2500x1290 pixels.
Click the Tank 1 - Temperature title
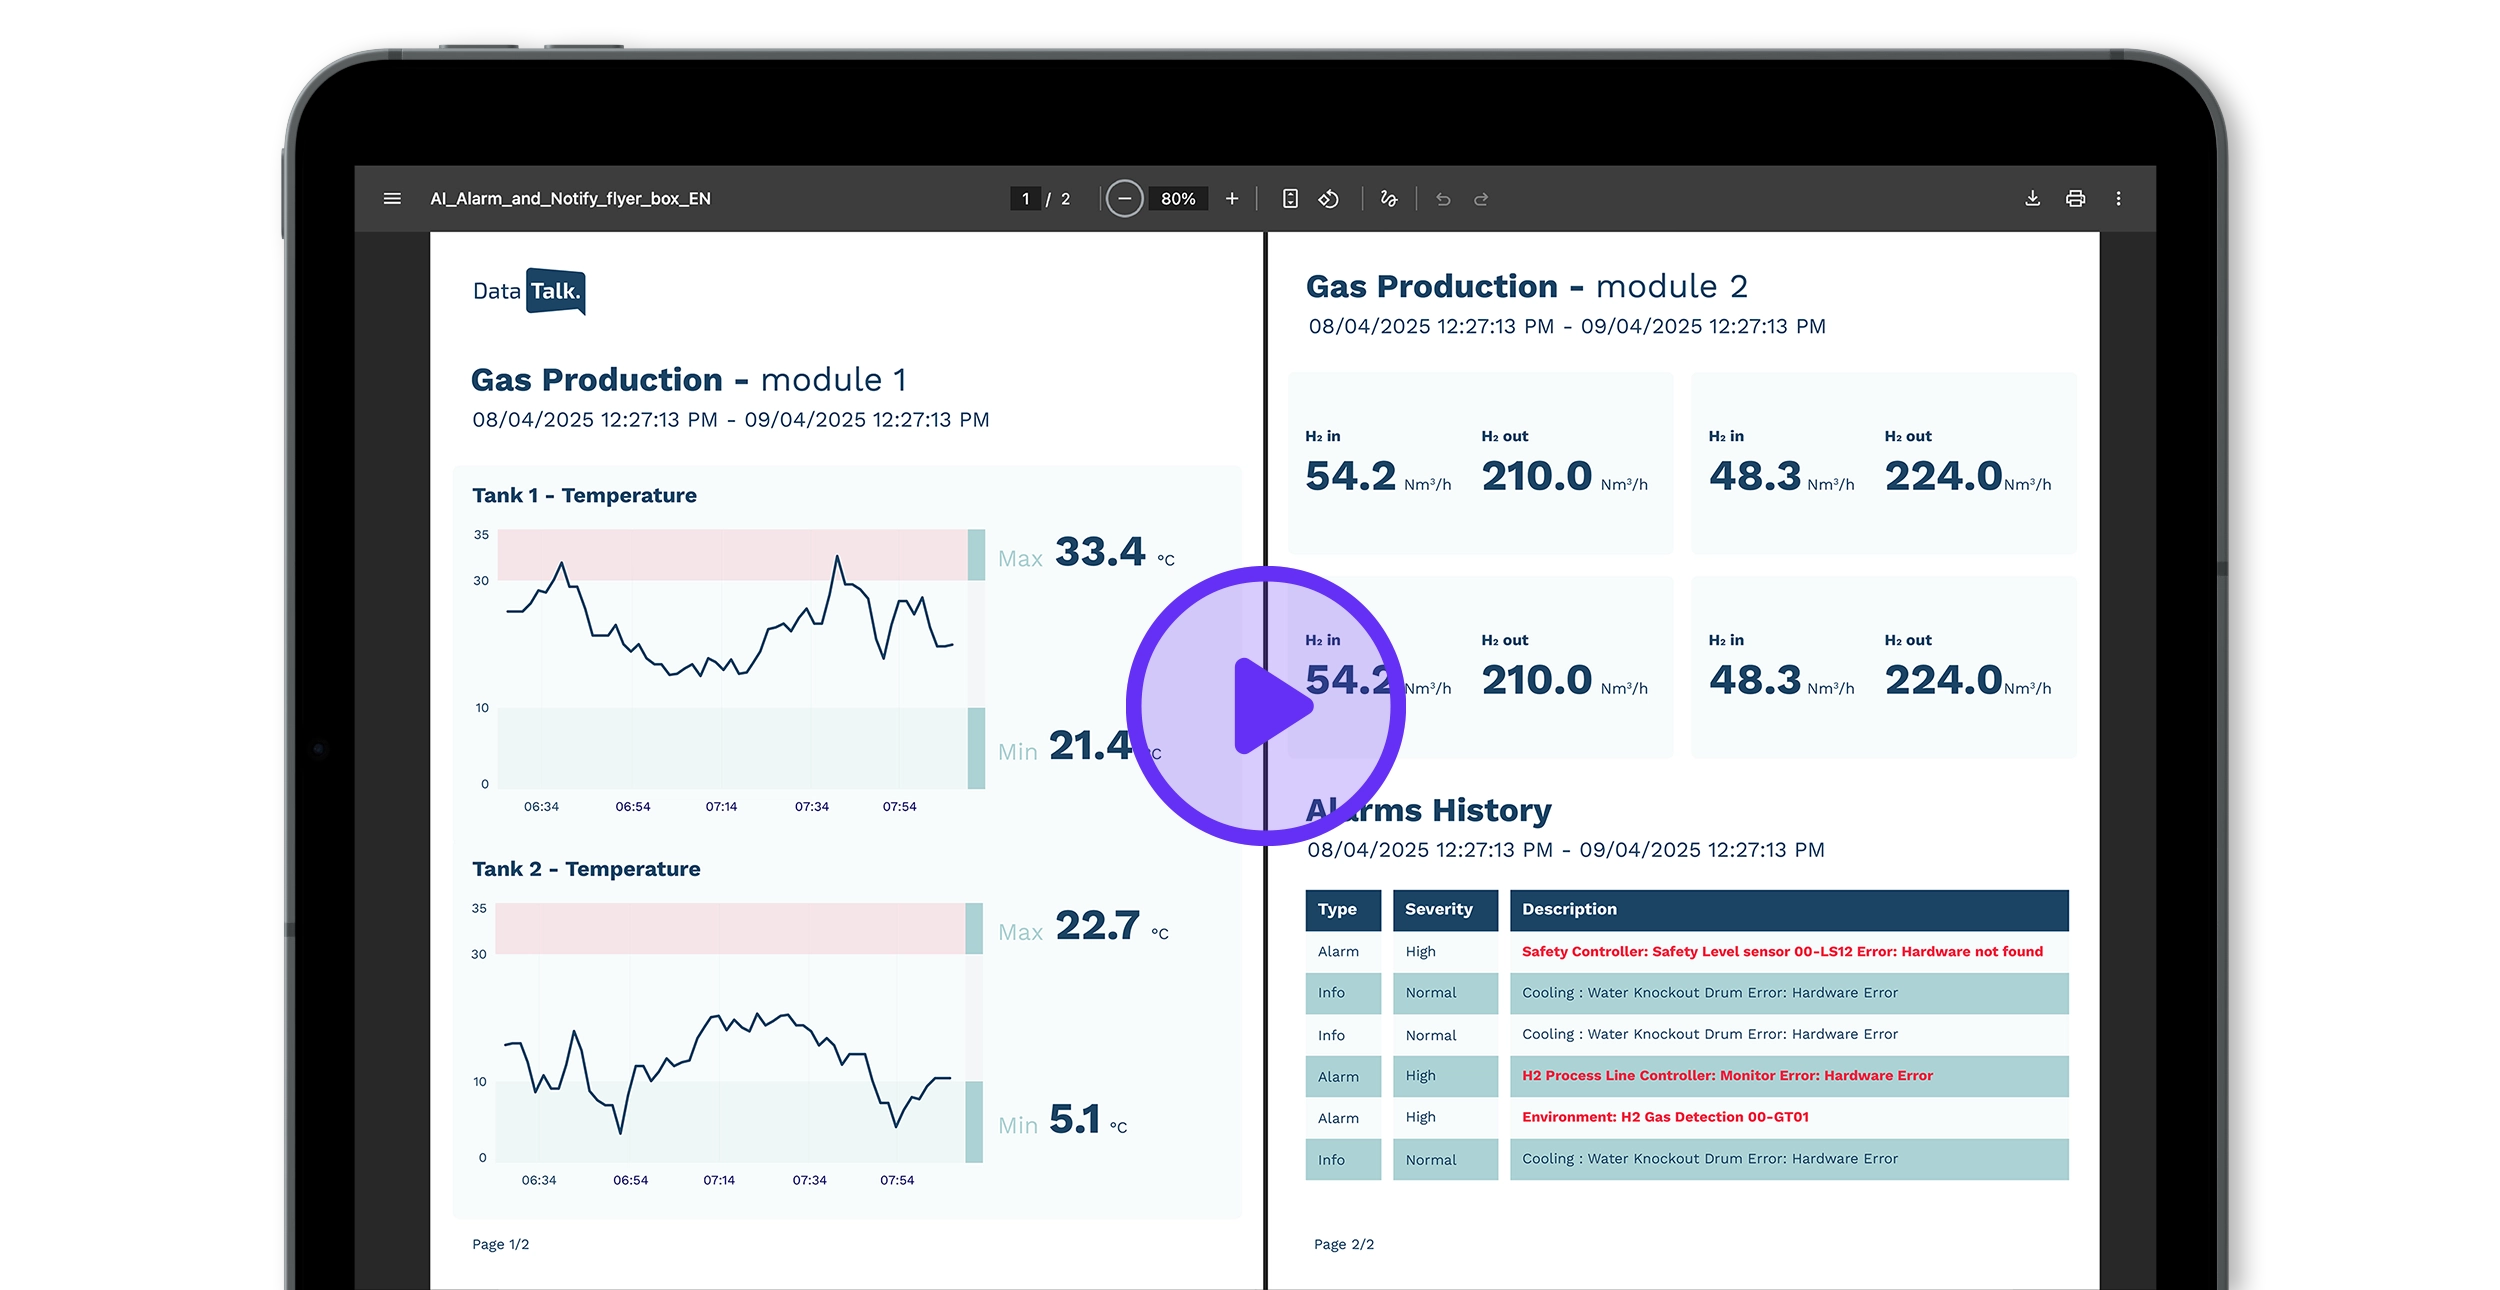click(x=584, y=495)
